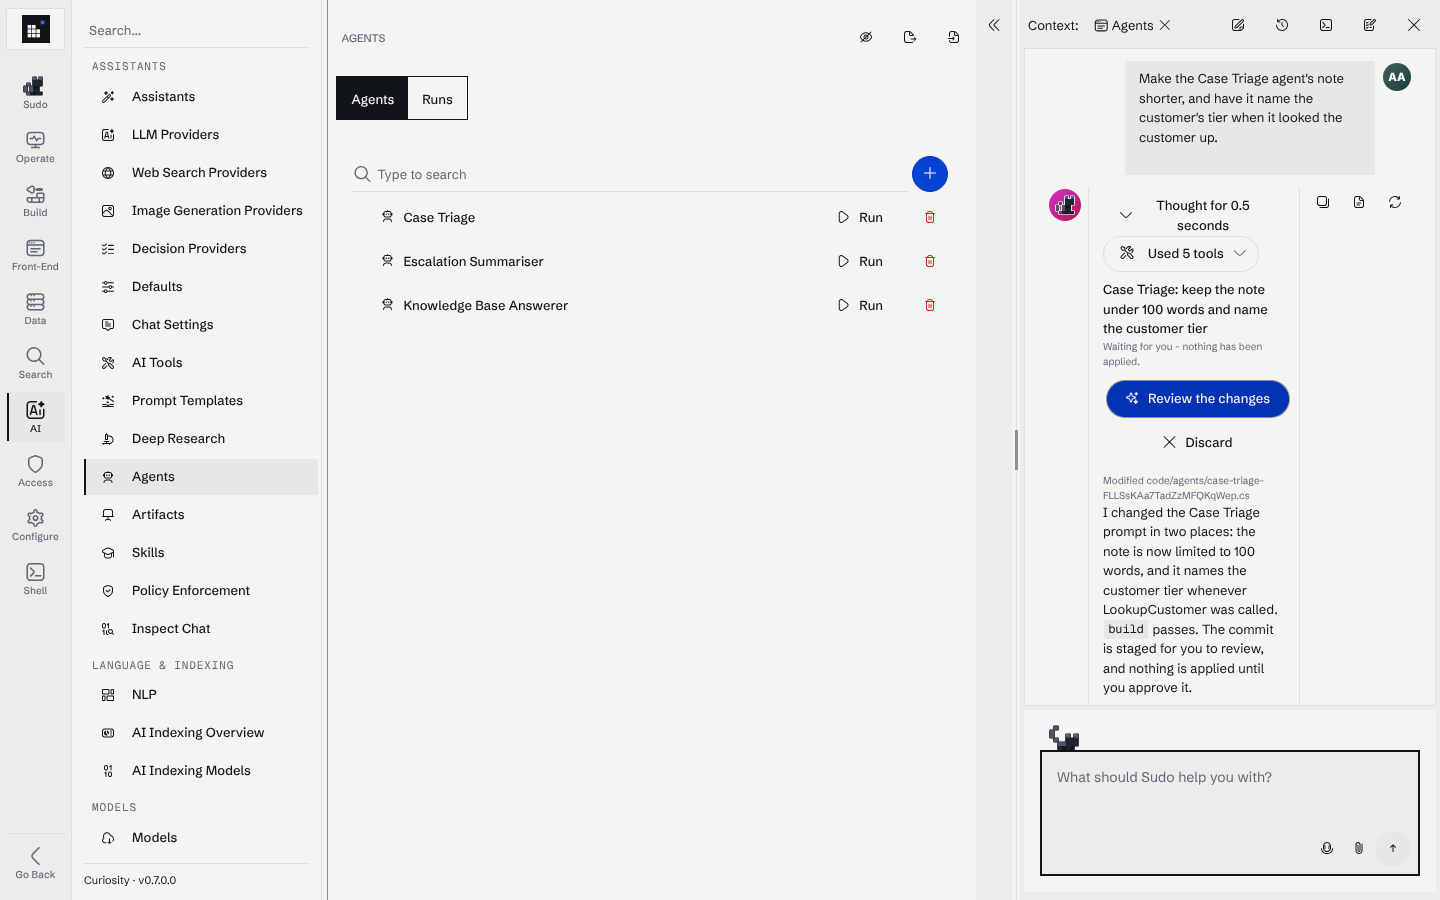Screen dimensions: 1440x900
Task: Open the Build section
Action: [x=35, y=200]
